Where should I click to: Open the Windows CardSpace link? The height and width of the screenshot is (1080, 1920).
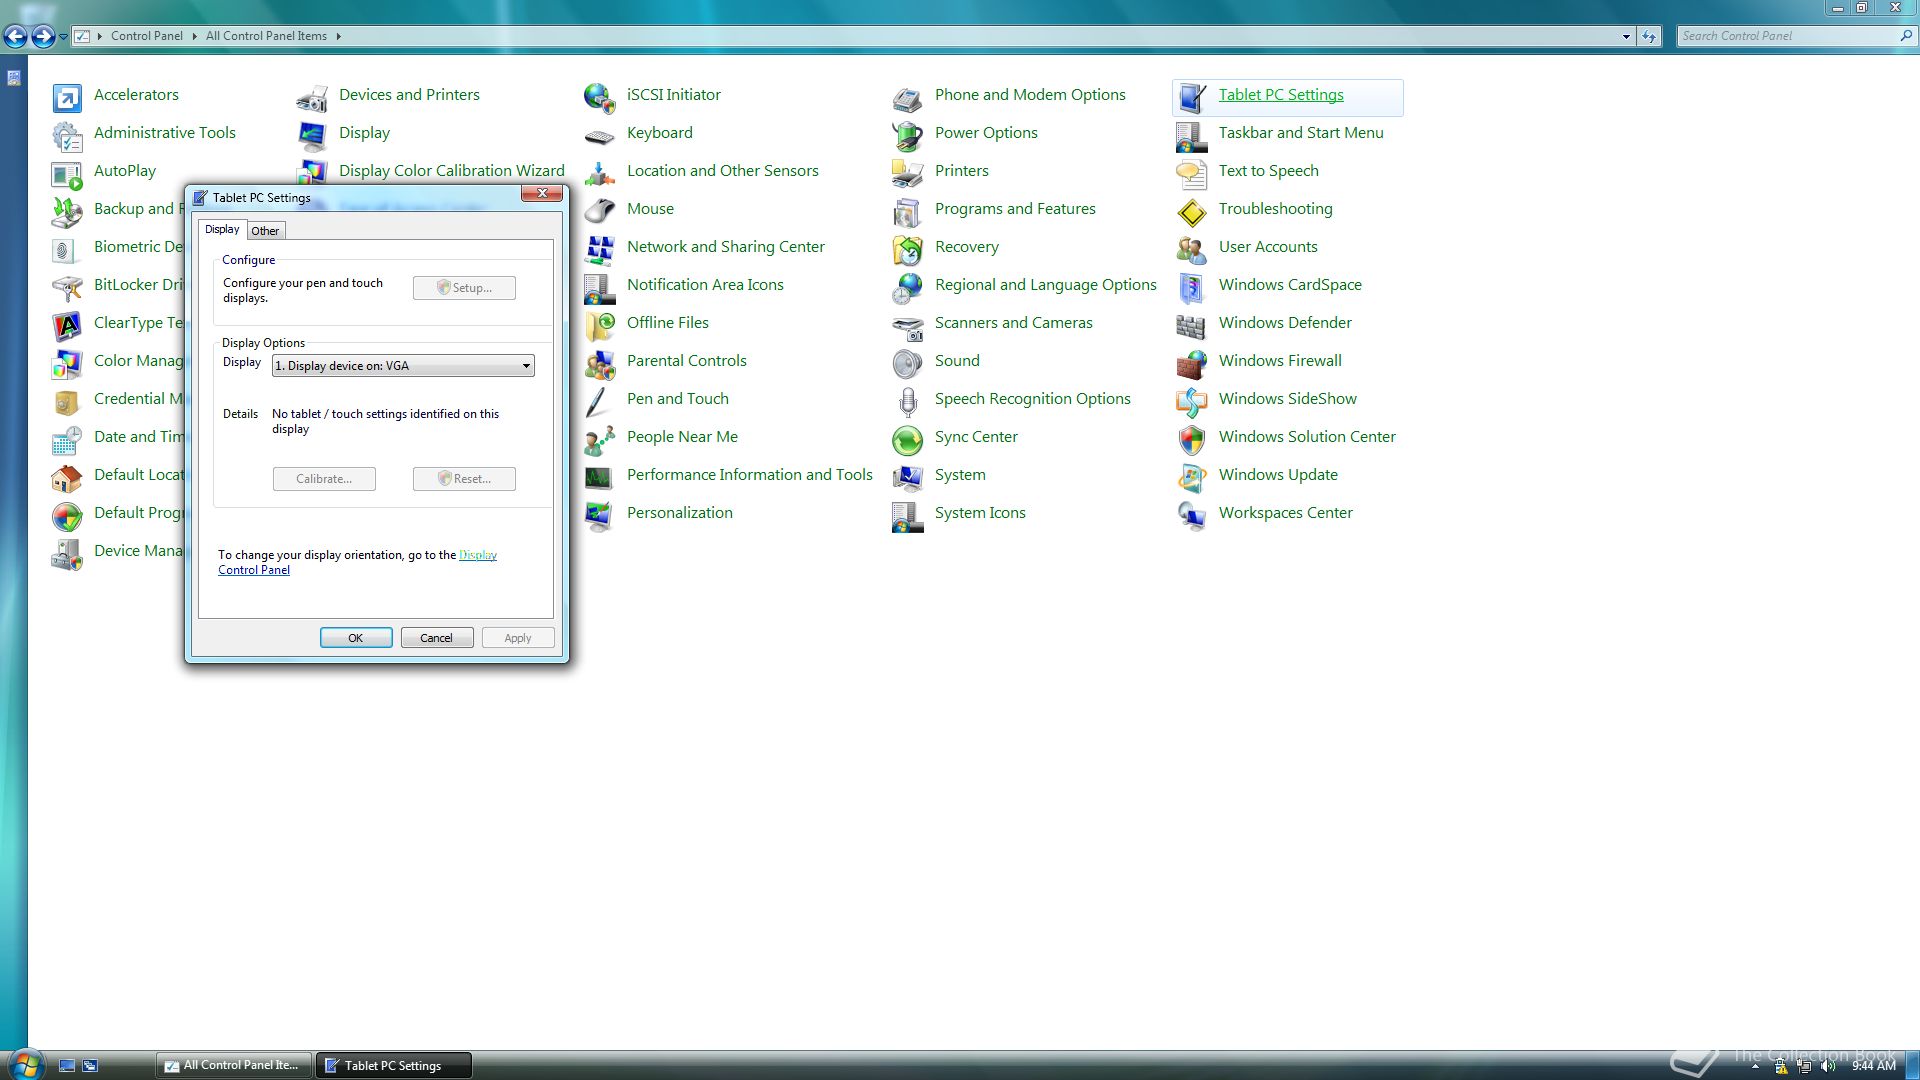(x=1290, y=285)
